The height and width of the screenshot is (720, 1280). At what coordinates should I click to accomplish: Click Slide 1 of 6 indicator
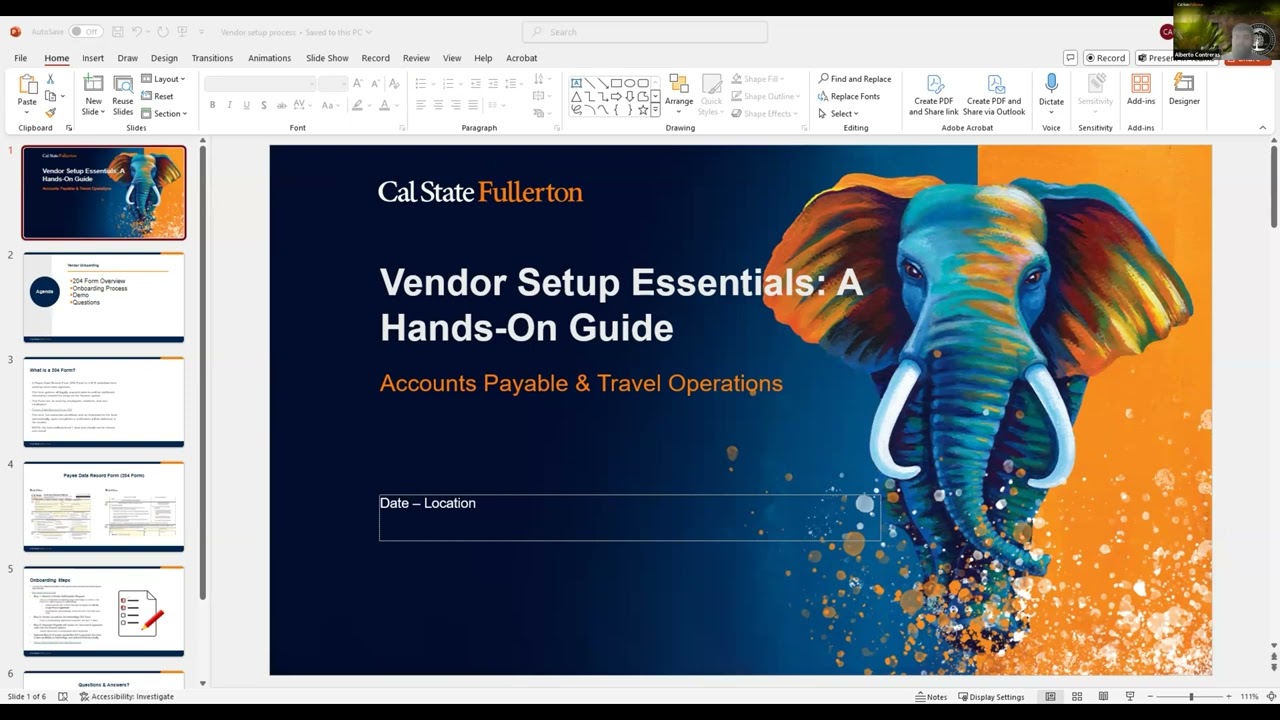[27, 697]
